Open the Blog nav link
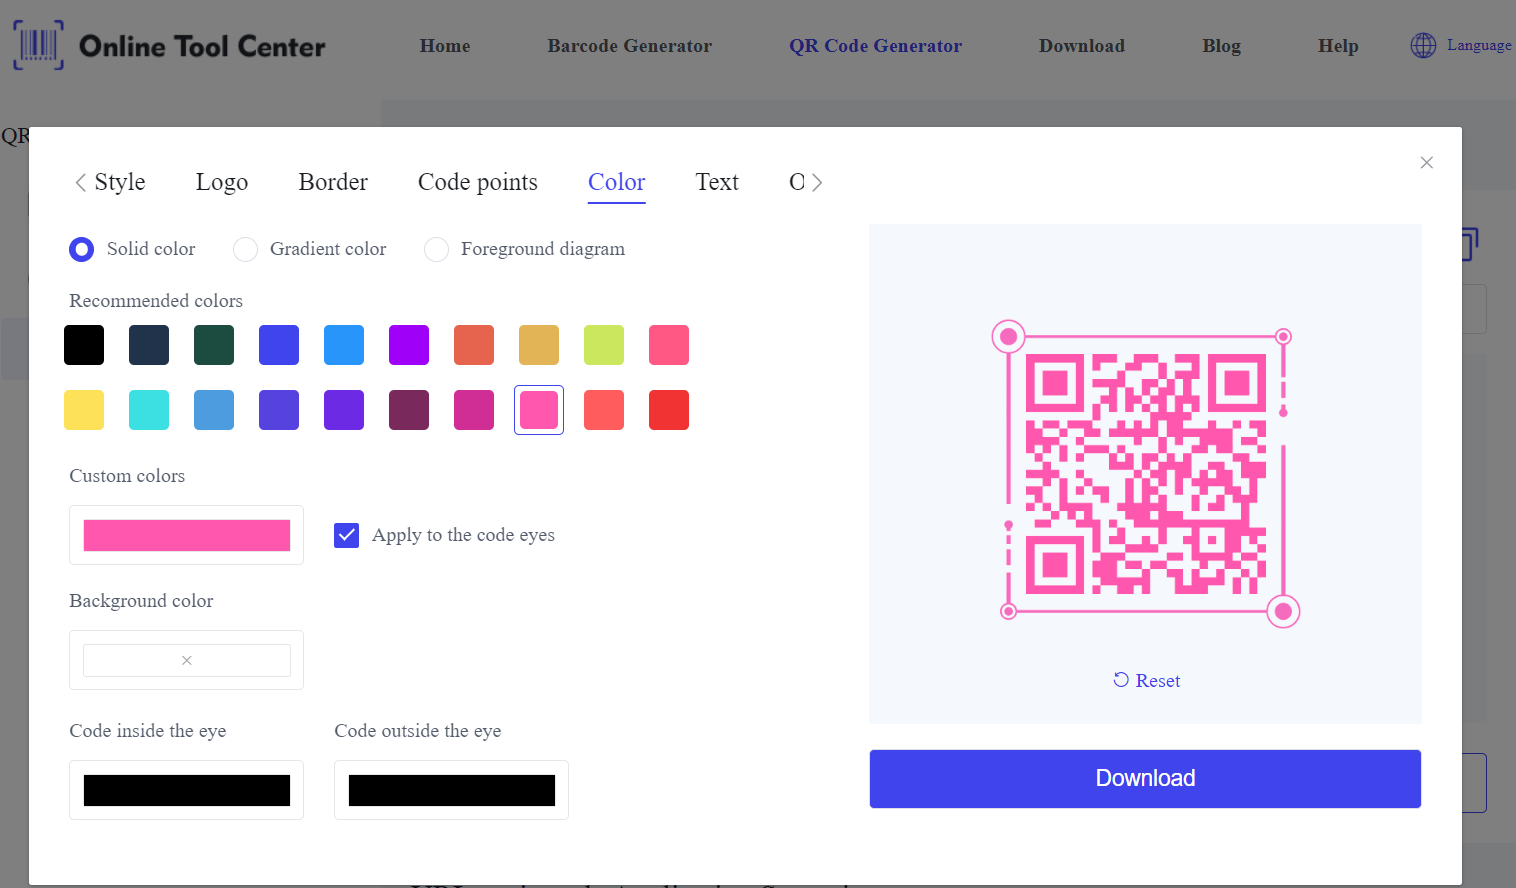 (x=1221, y=46)
